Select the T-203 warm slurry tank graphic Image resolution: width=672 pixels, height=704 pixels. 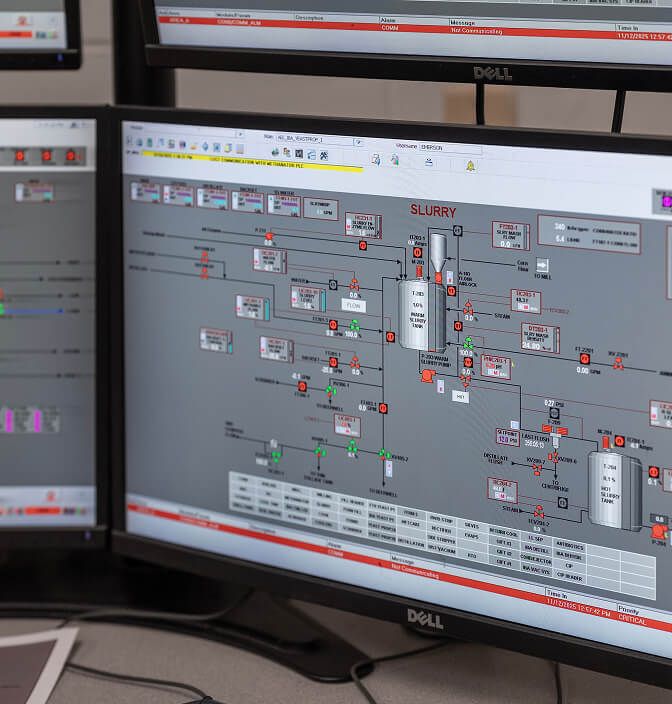pyautogui.click(x=422, y=314)
